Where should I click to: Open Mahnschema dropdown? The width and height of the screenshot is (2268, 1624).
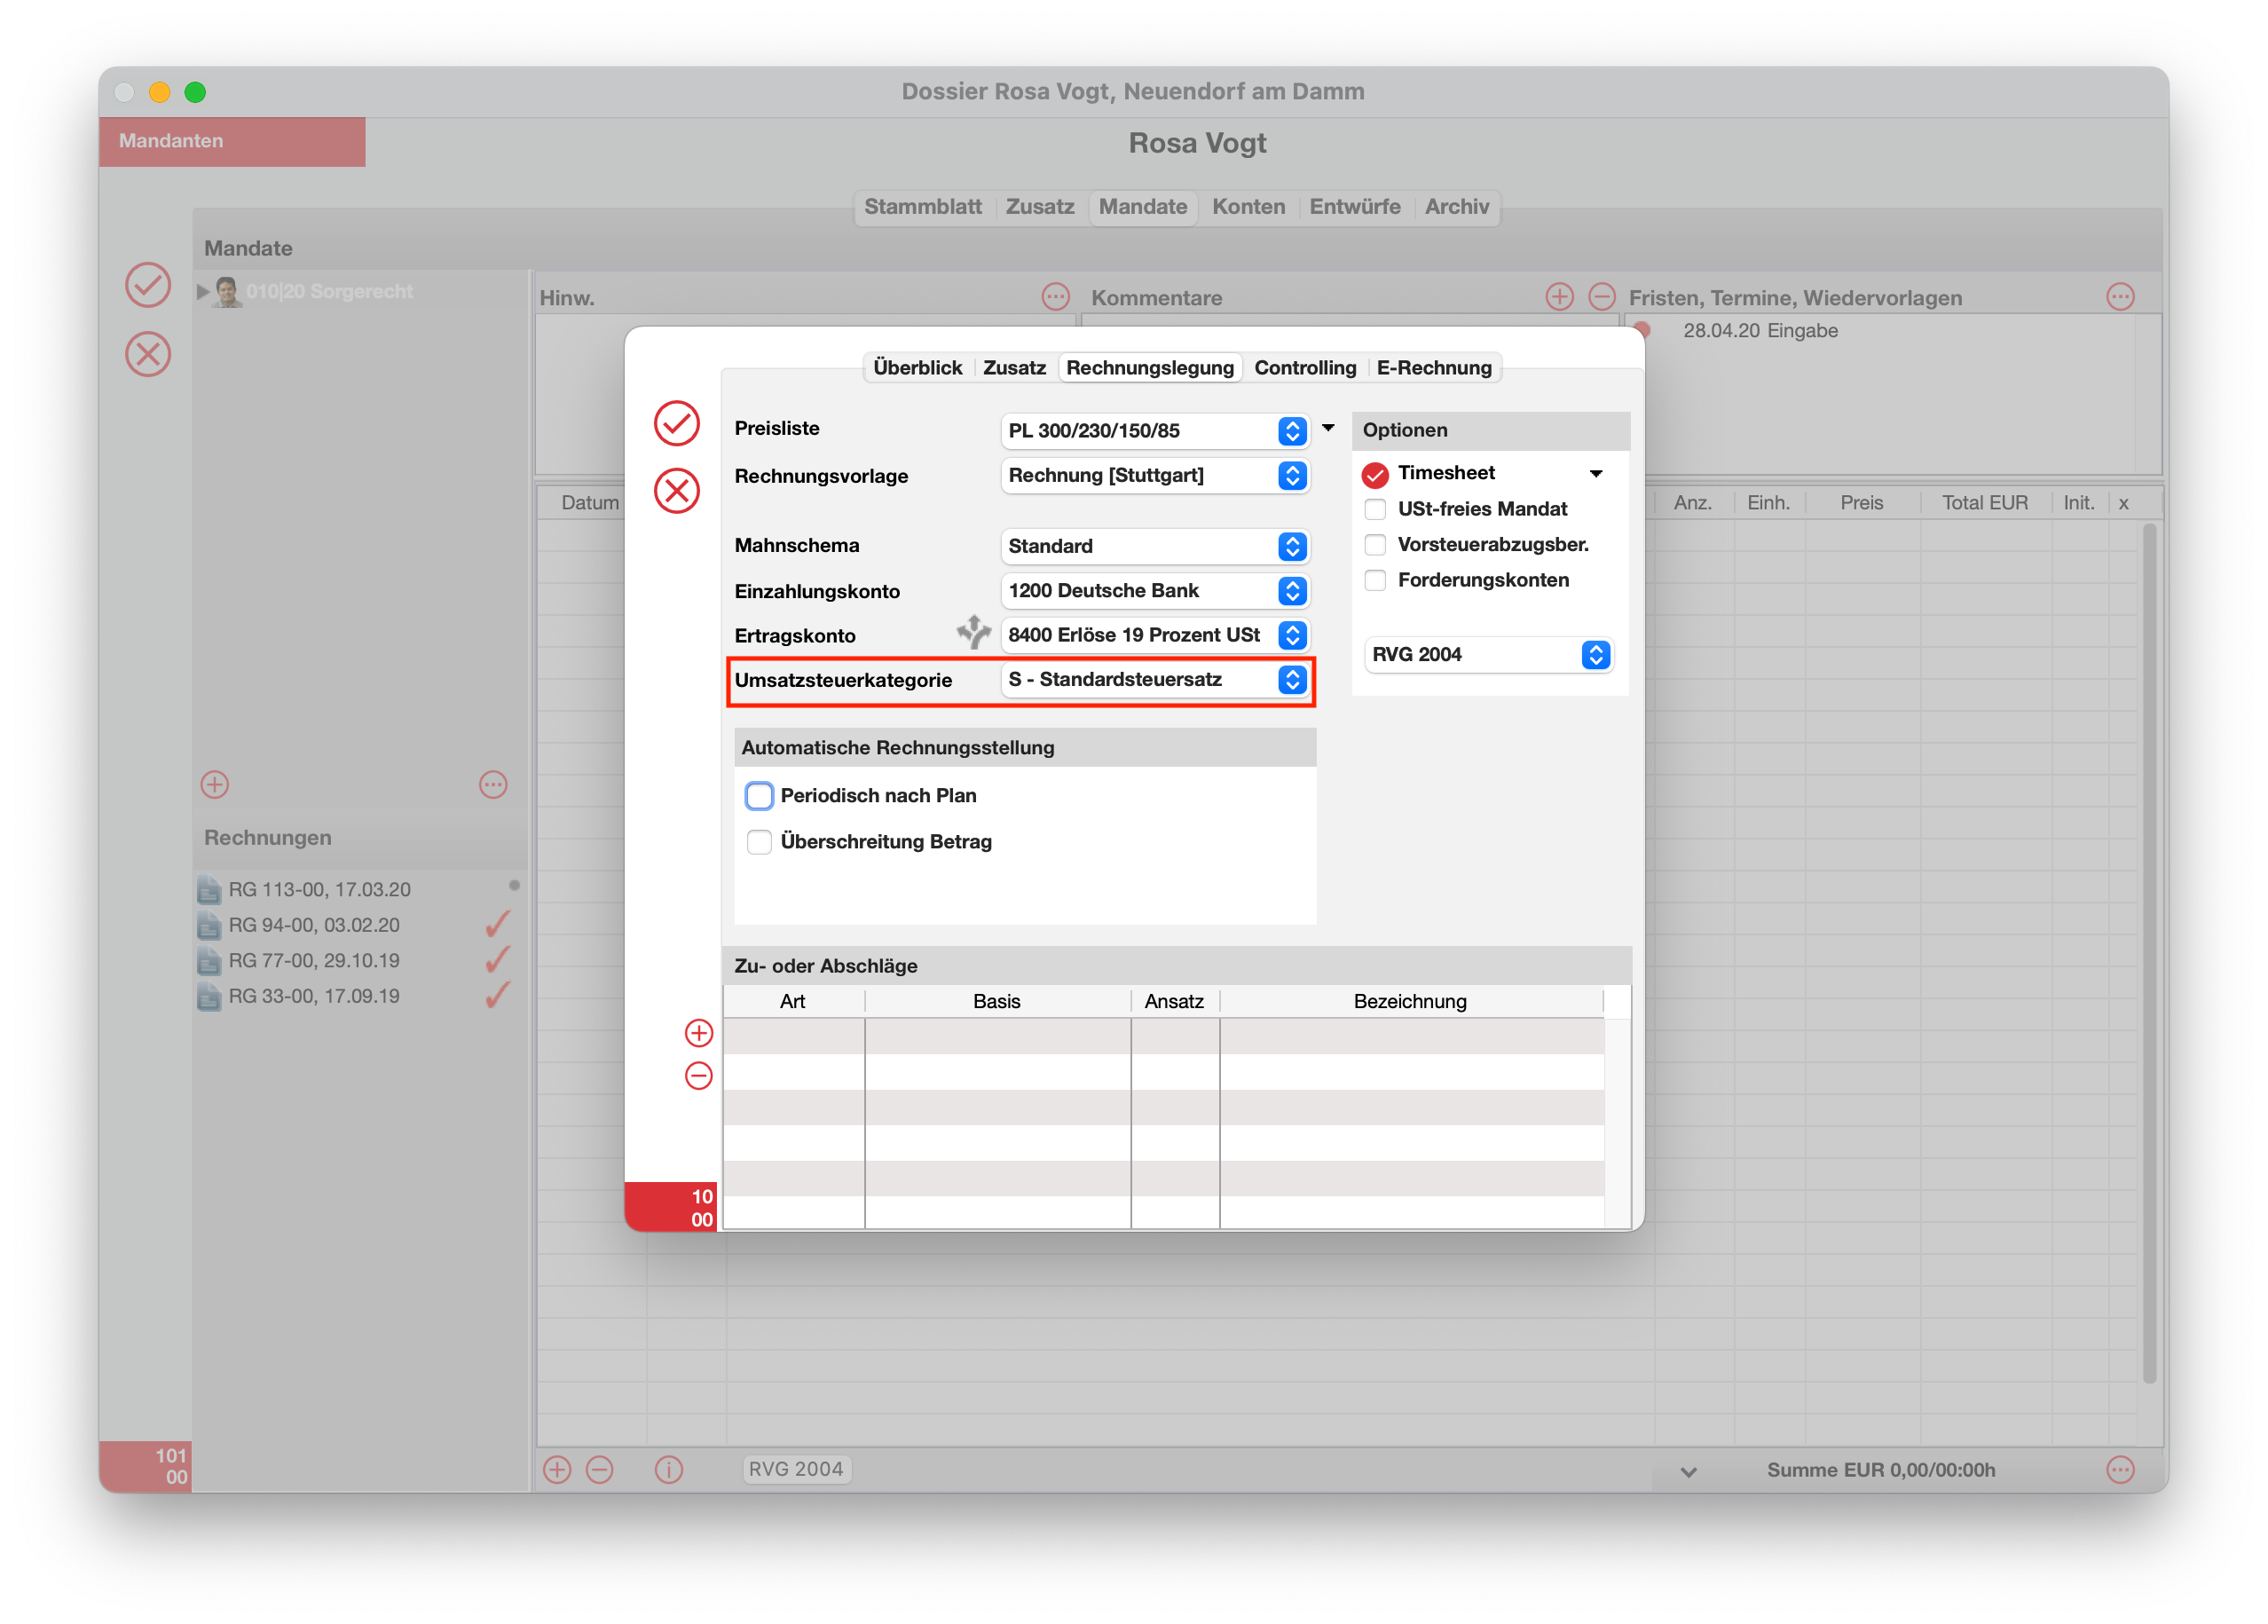tap(1155, 546)
